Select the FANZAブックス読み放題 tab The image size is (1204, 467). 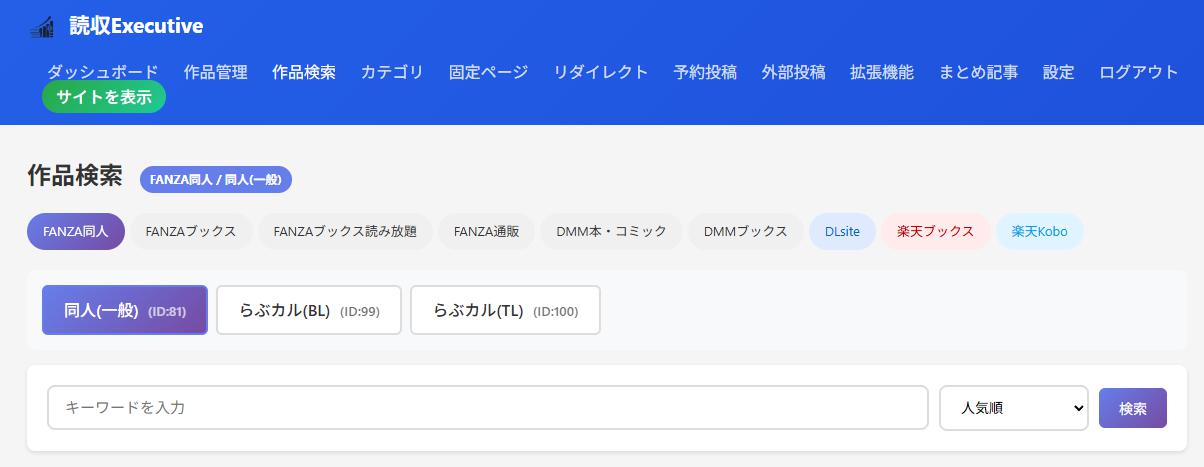tap(345, 231)
